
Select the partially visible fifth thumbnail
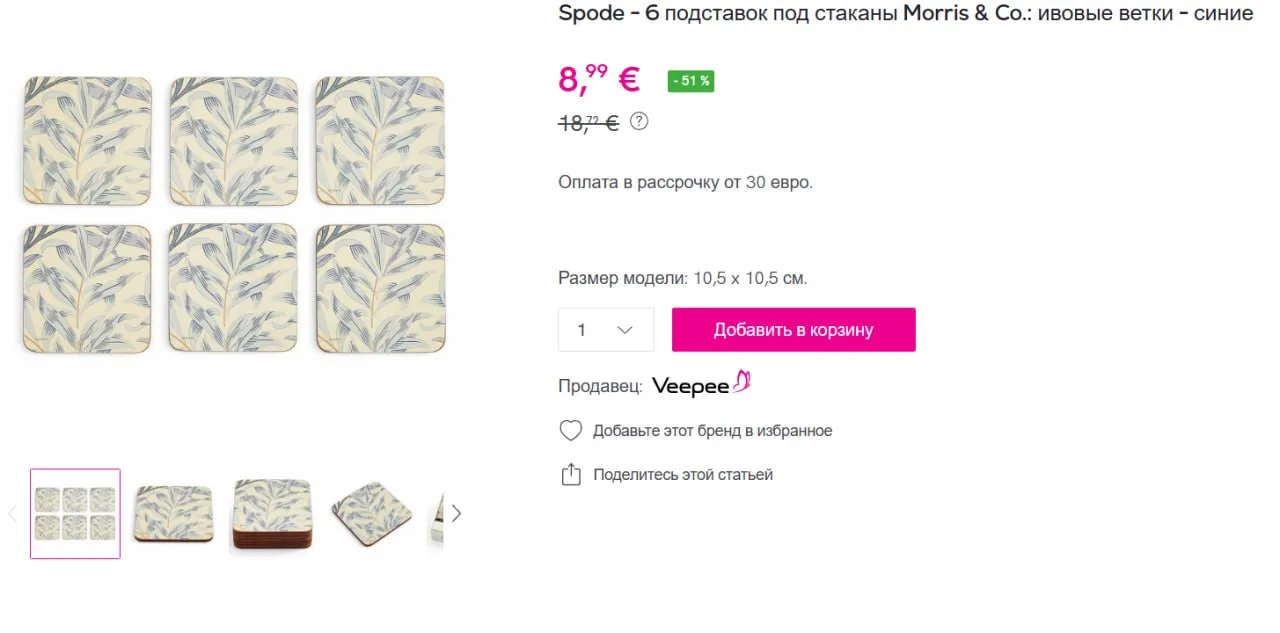pyautogui.click(x=436, y=513)
